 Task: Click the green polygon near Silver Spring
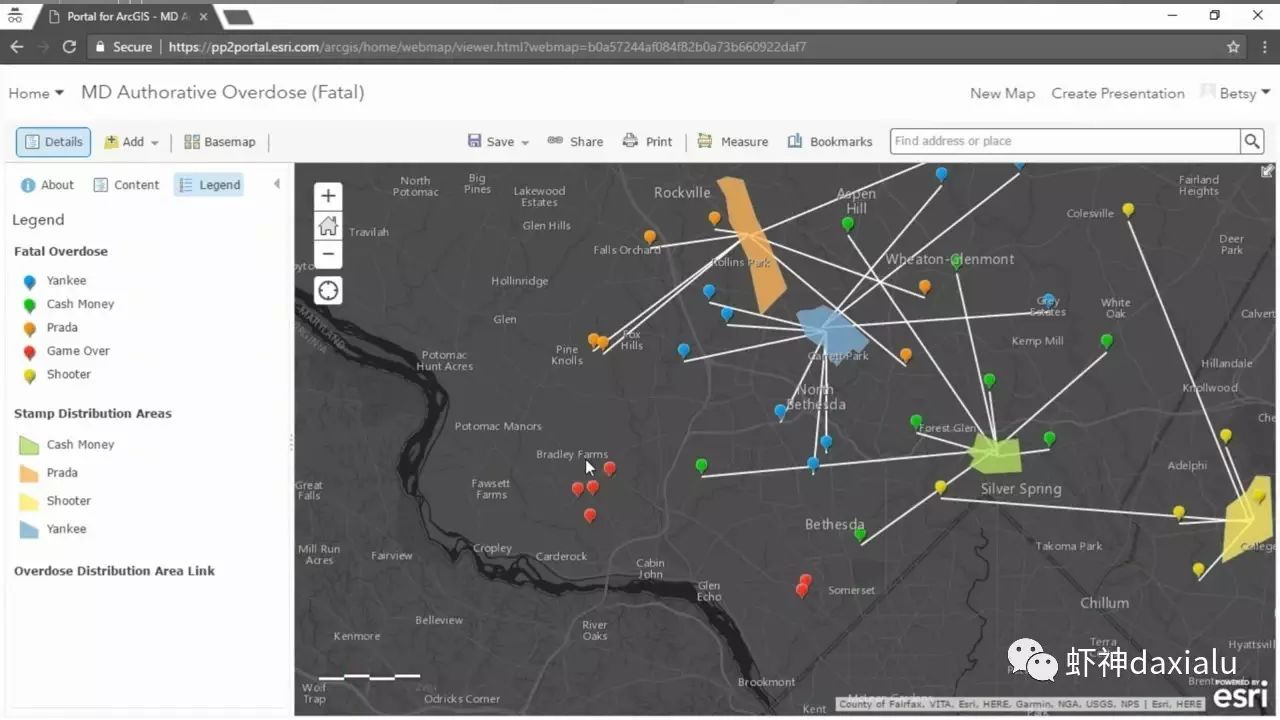(996, 455)
